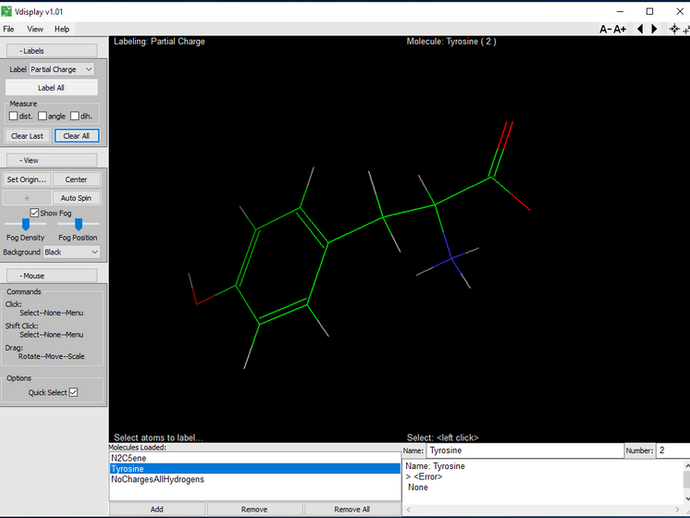Image resolution: width=690 pixels, height=518 pixels.
Task: Go to previous molecule with left arrow
Action: tap(640, 29)
